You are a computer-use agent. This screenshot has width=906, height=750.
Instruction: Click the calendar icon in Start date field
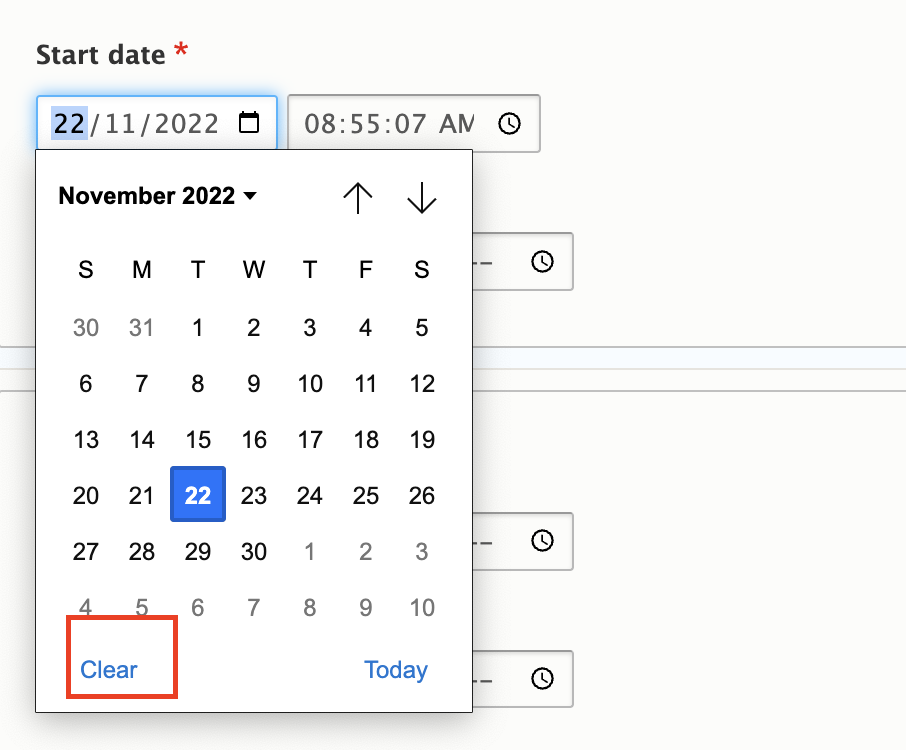pyautogui.click(x=249, y=123)
